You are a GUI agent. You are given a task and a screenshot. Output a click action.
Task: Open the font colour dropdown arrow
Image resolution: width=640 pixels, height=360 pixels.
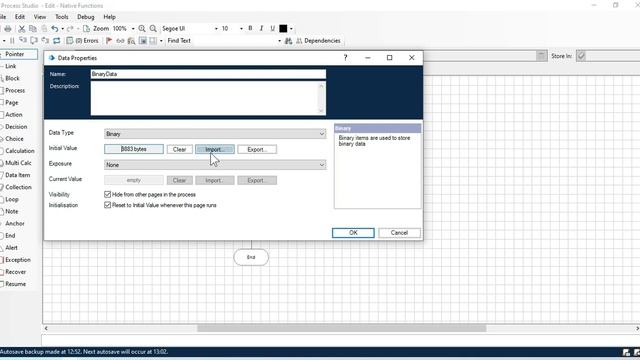pyautogui.click(x=291, y=29)
